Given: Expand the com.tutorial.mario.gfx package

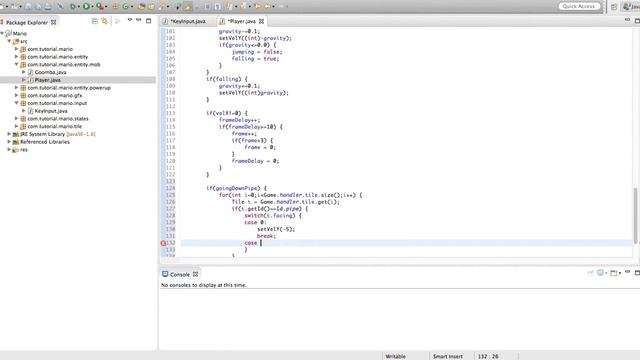Looking at the screenshot, I should tap(17, 95).
